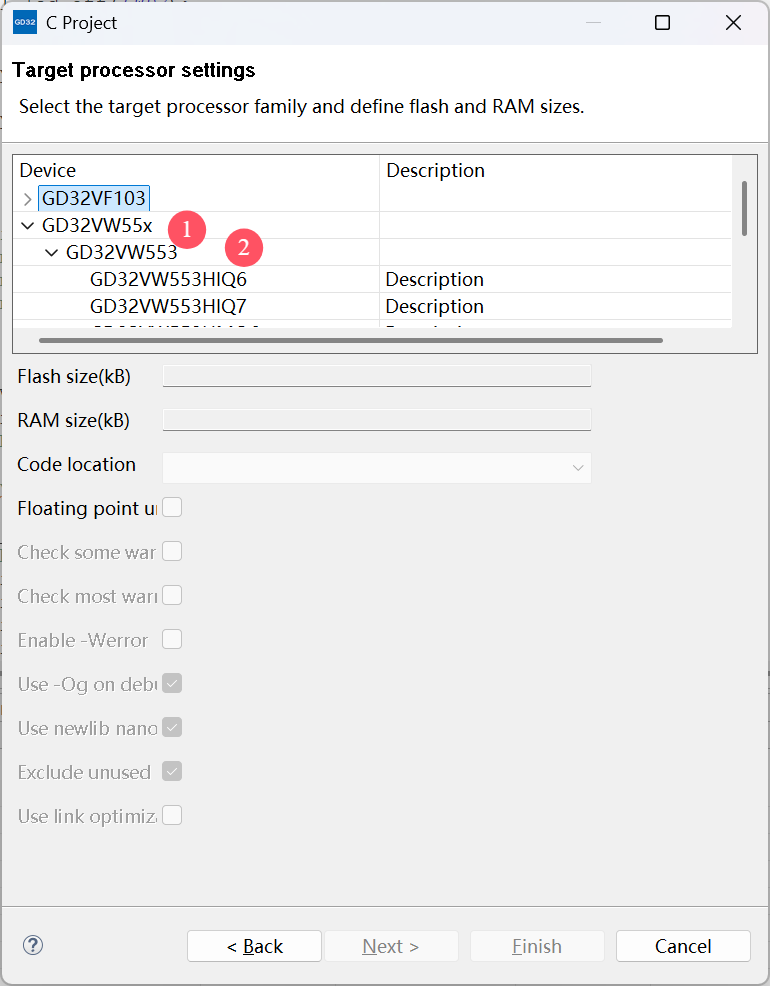Toggle Check some warnings checkbox
The image size is (770, 986).
pyautogui.click(x=172, y=551)
